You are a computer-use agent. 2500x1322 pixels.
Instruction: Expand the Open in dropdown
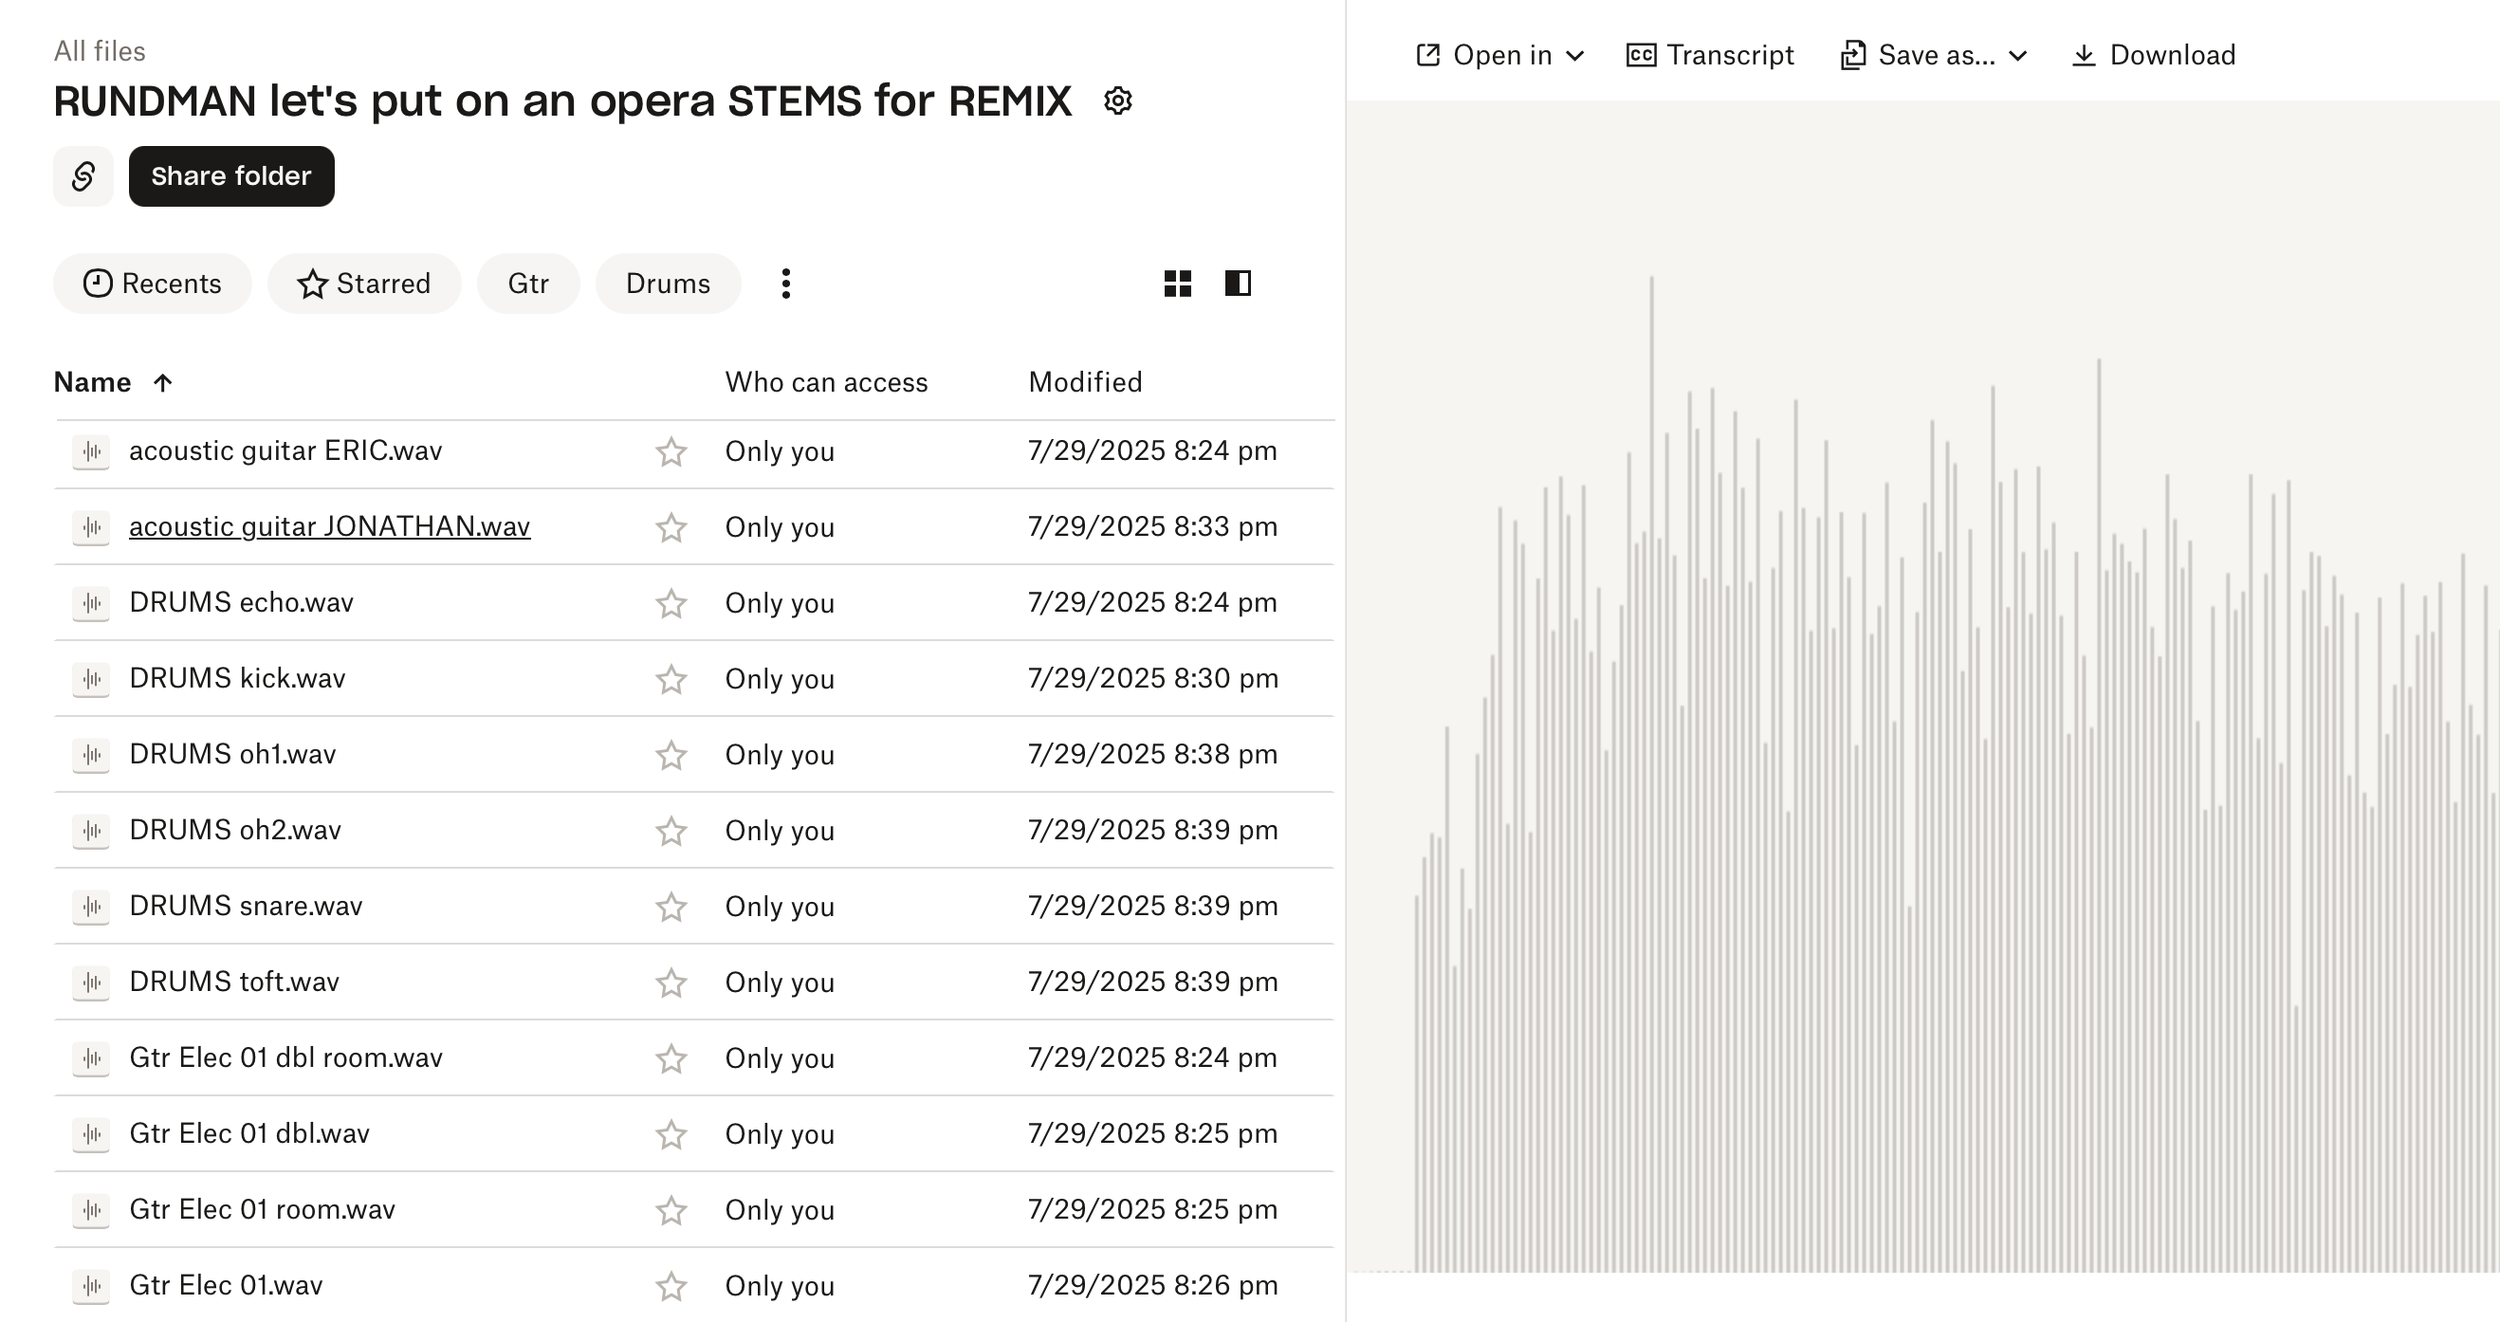point(1500,56)
